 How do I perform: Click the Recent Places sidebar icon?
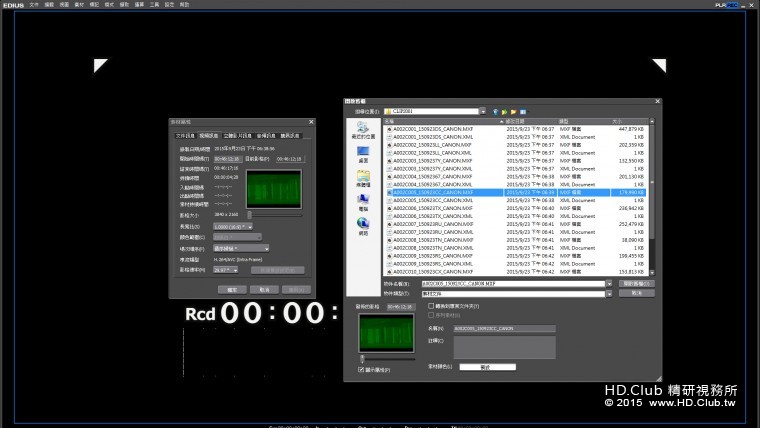pos(362,131)
